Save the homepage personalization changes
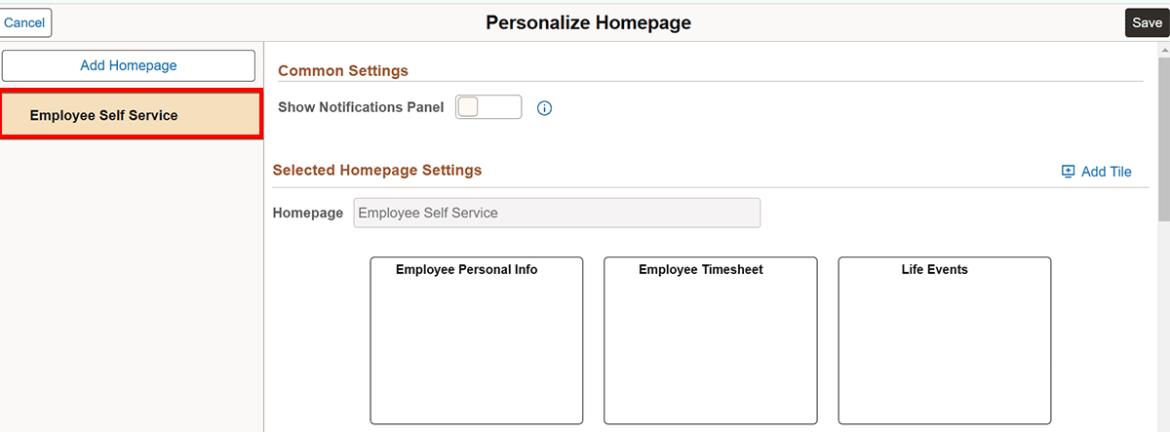The image size is (1170, 432). 1146,23
